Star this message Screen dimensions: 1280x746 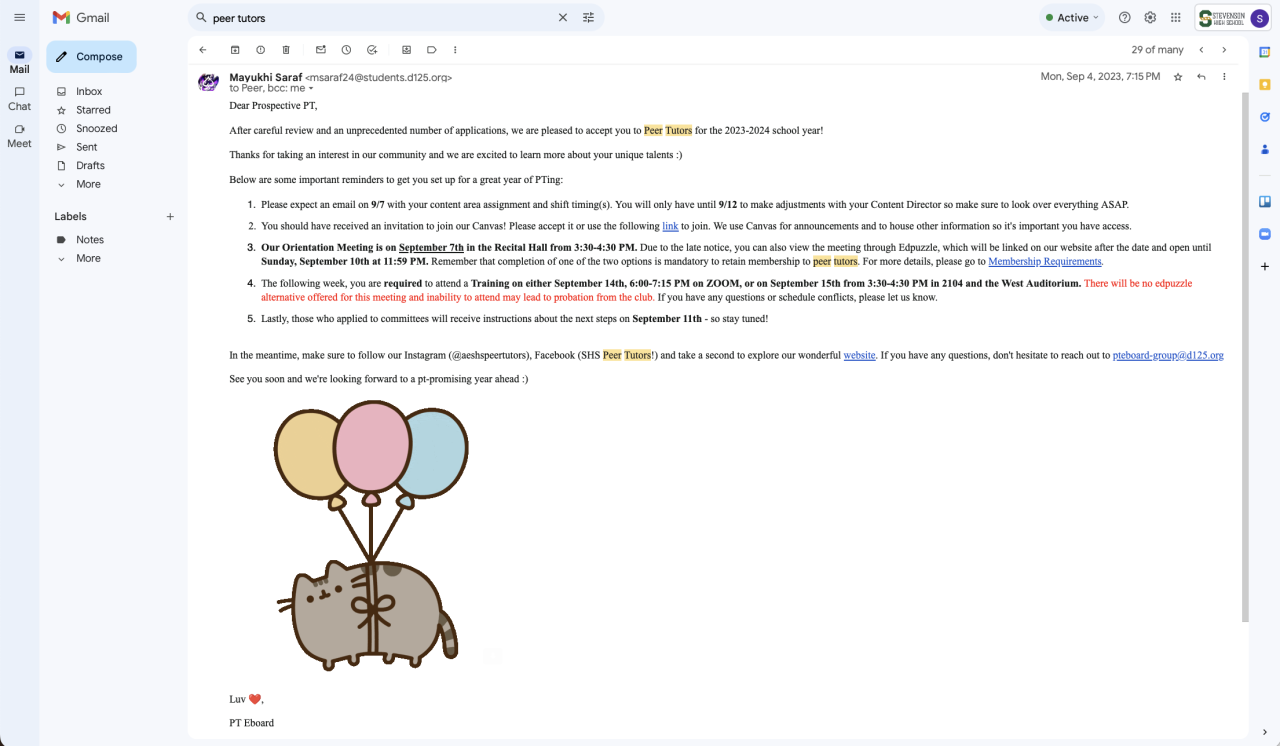click(x=1178, y=77)
